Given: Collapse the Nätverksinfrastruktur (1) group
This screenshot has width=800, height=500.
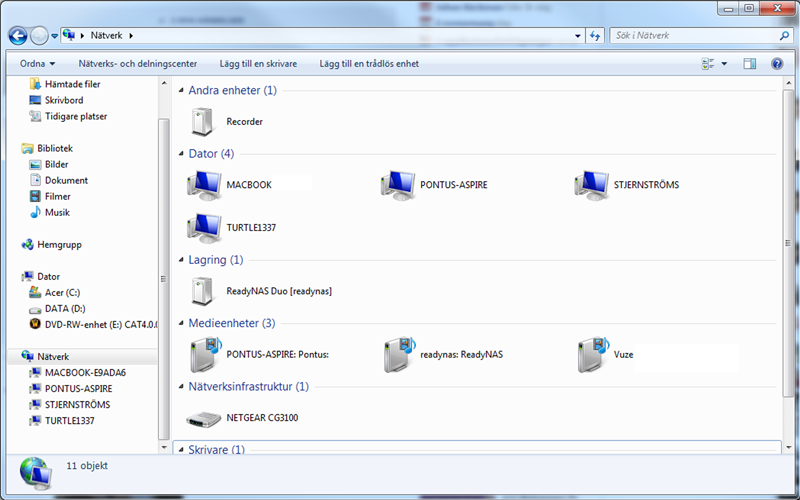Looking at the screenshot, I should tap(181, 387).
